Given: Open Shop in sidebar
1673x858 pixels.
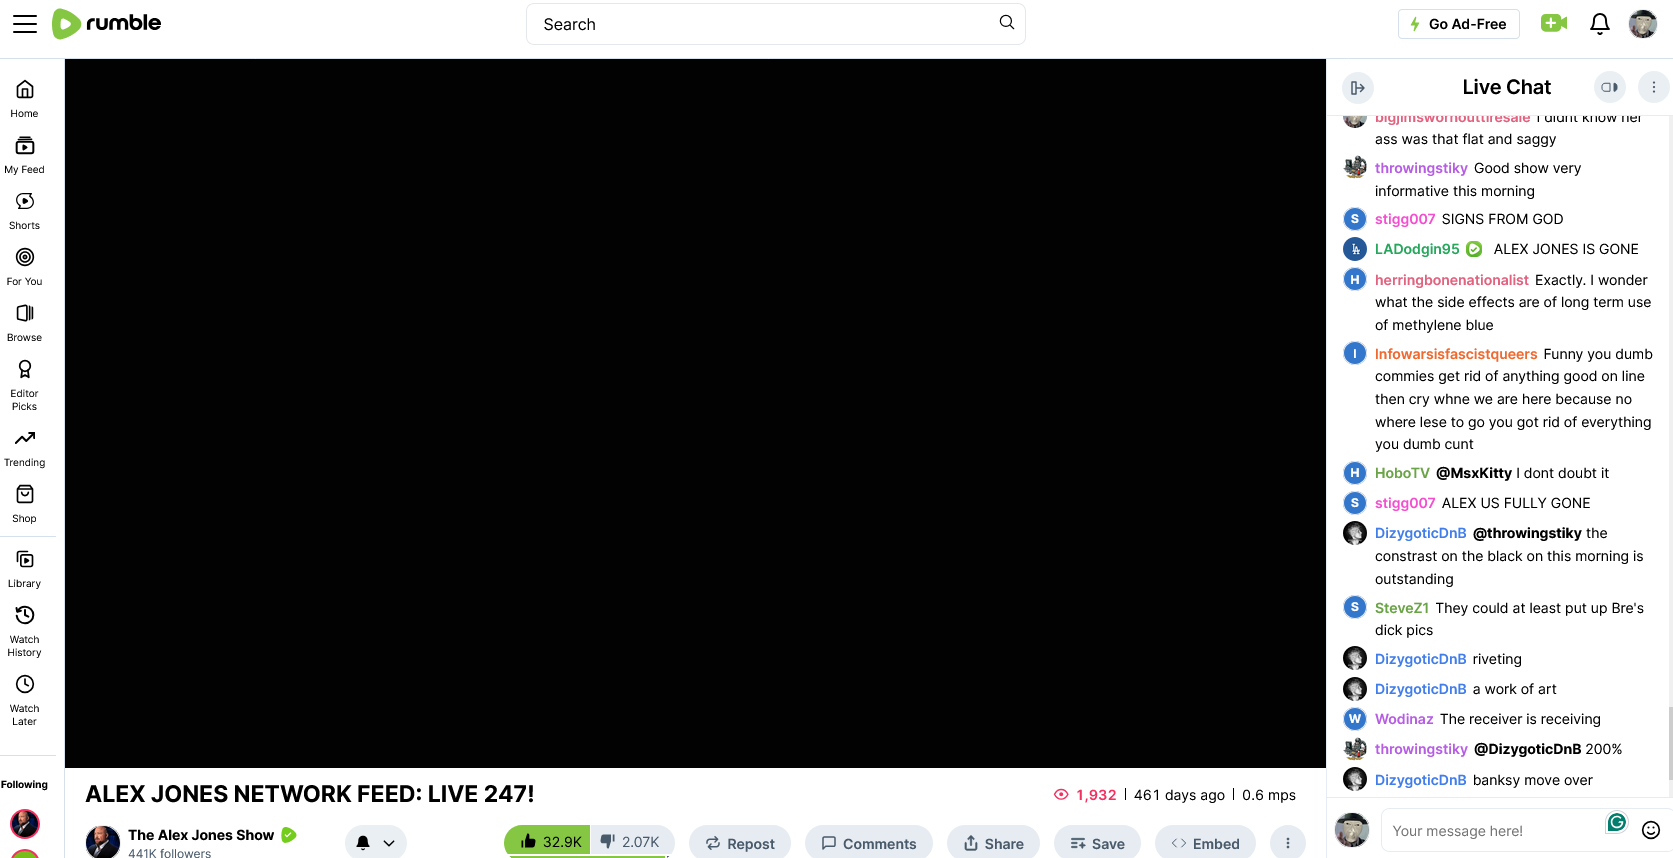Looking at the screenshot, I should pos(25,504).
